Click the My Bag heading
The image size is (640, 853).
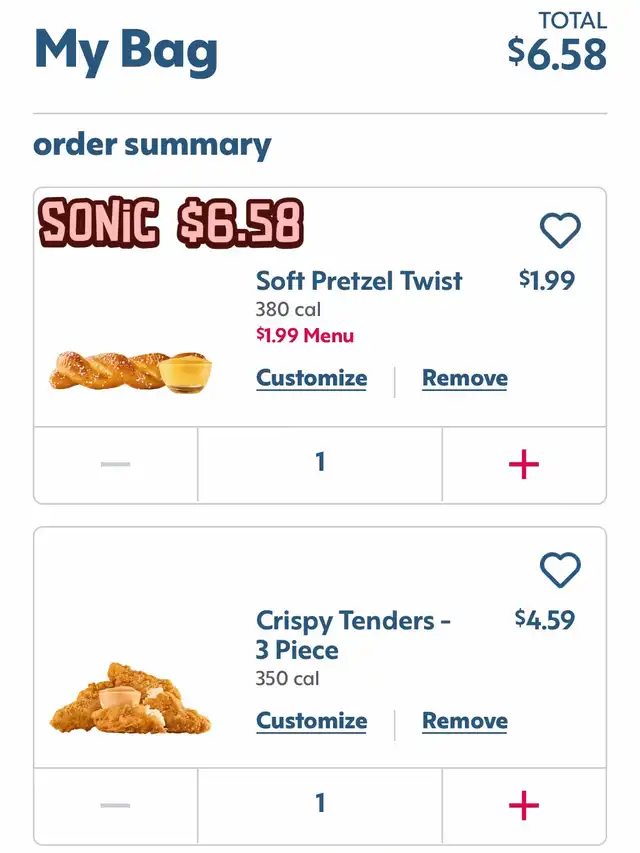(x=126, y=50)
